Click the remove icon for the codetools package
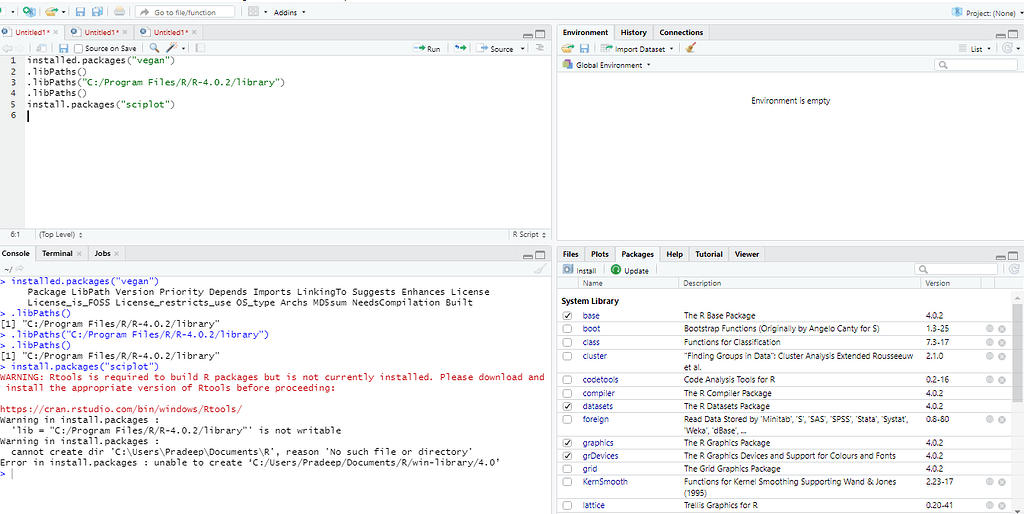The height and width of the screenshot is (514, 1024). tap(1001, 379)
